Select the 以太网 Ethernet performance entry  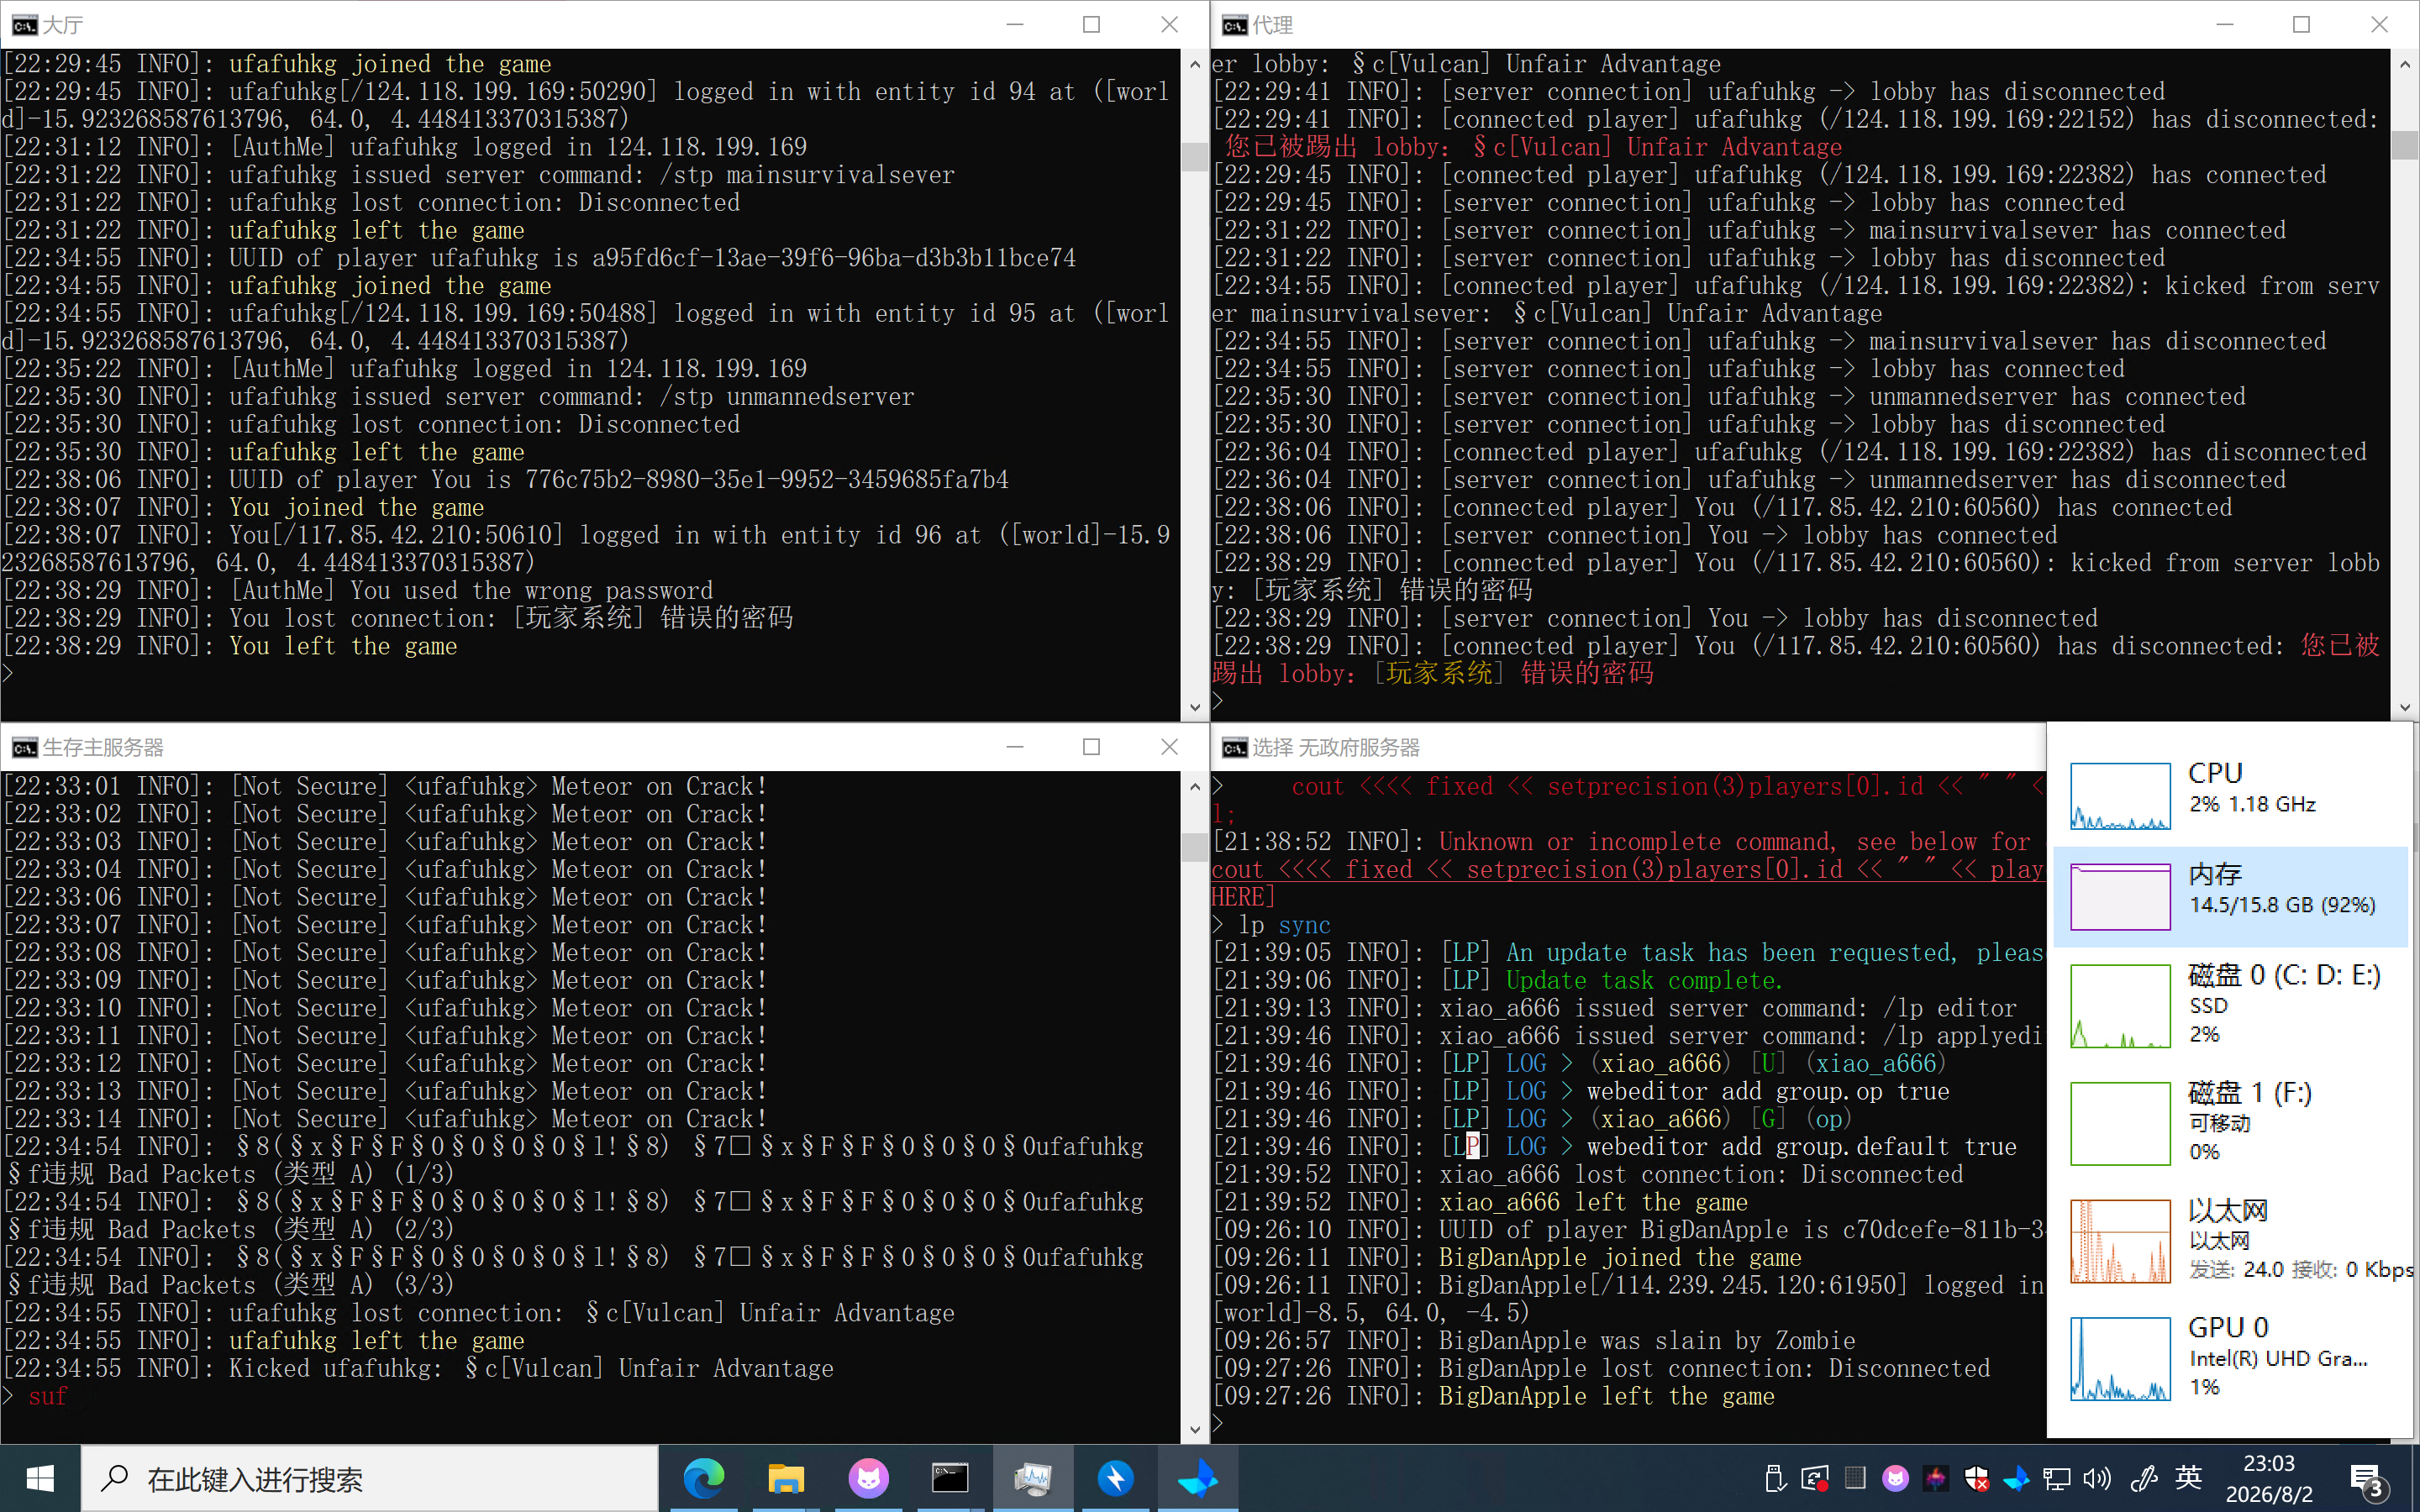[x=2230, y=1240]
